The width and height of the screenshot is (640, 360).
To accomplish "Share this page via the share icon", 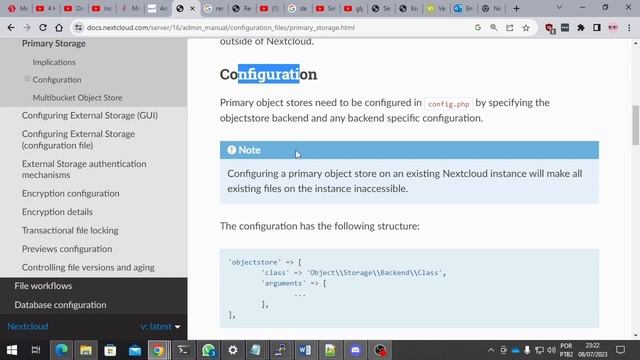I will (x=510, y=27).
